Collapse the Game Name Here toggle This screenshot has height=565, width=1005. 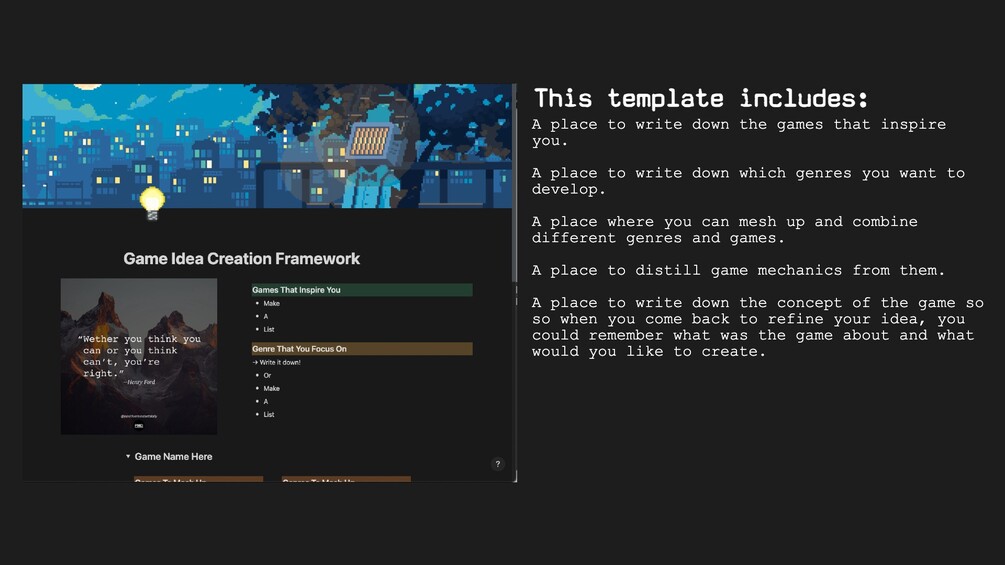(x=128, y=457)
